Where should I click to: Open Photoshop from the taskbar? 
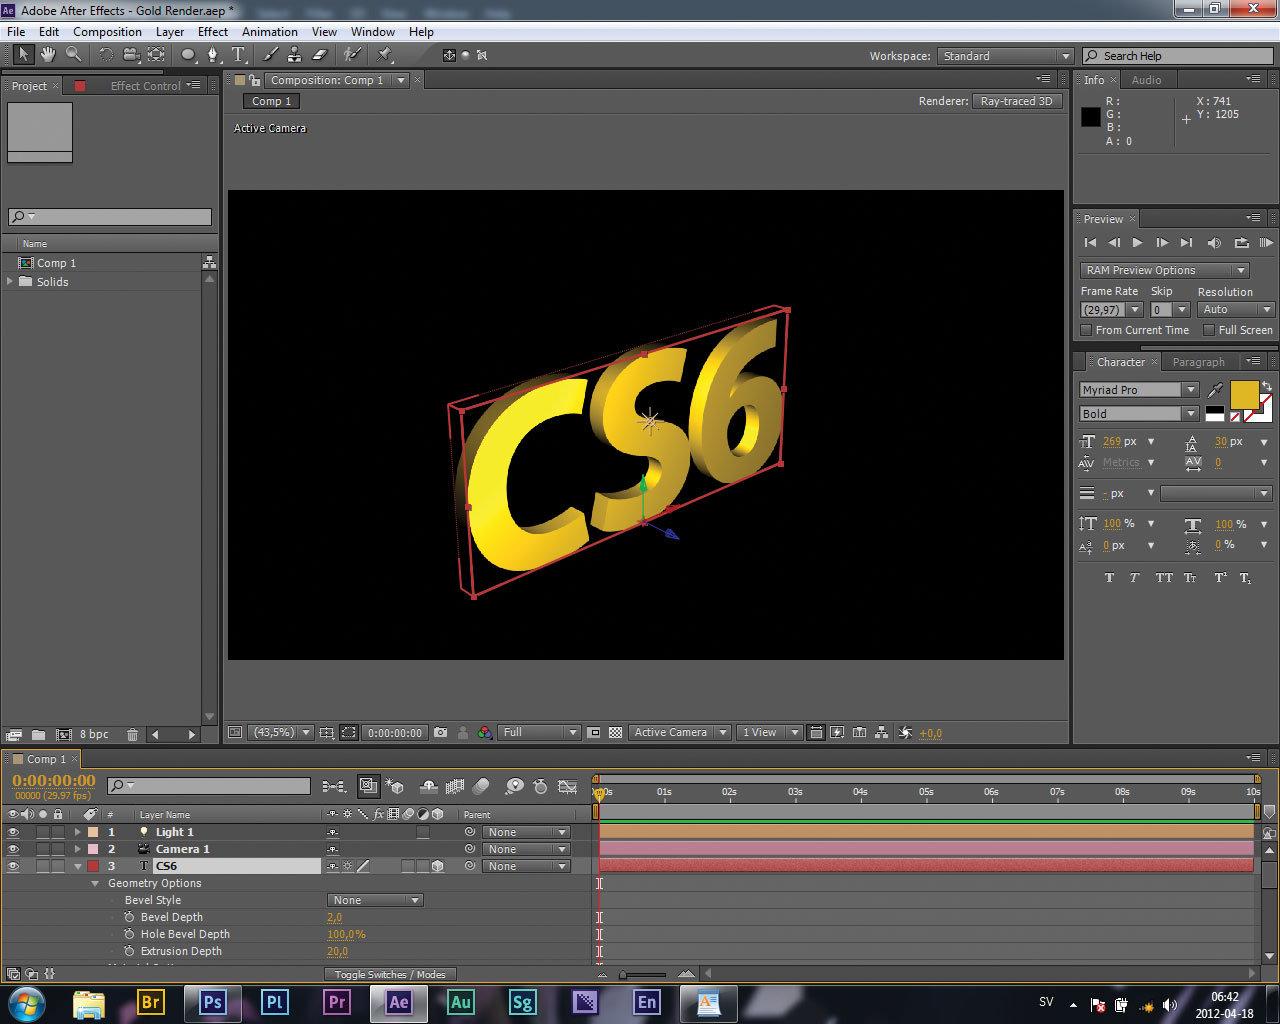pos(212,1001)
